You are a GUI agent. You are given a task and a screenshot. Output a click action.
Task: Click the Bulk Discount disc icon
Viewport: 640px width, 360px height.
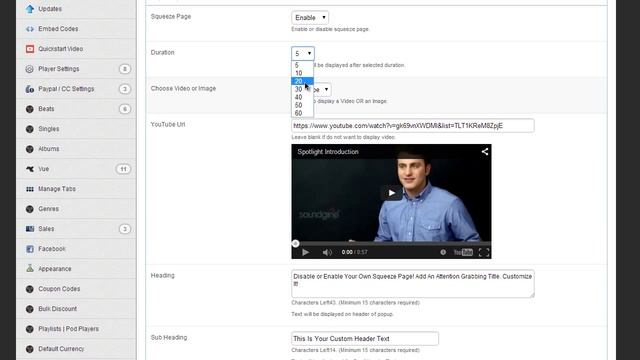29,309
